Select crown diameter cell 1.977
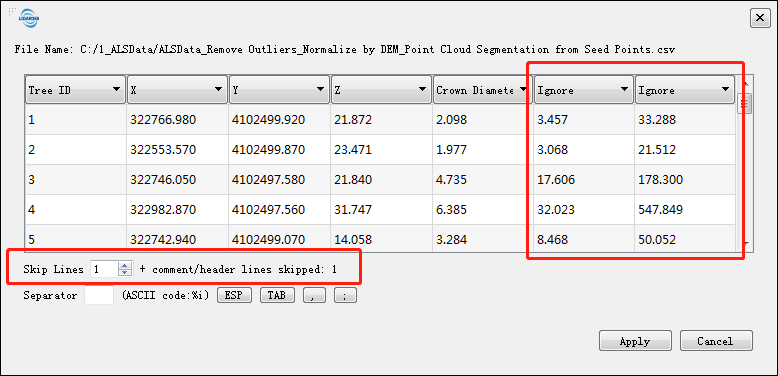The image size is (778, 376). click(x=482, y=149)
